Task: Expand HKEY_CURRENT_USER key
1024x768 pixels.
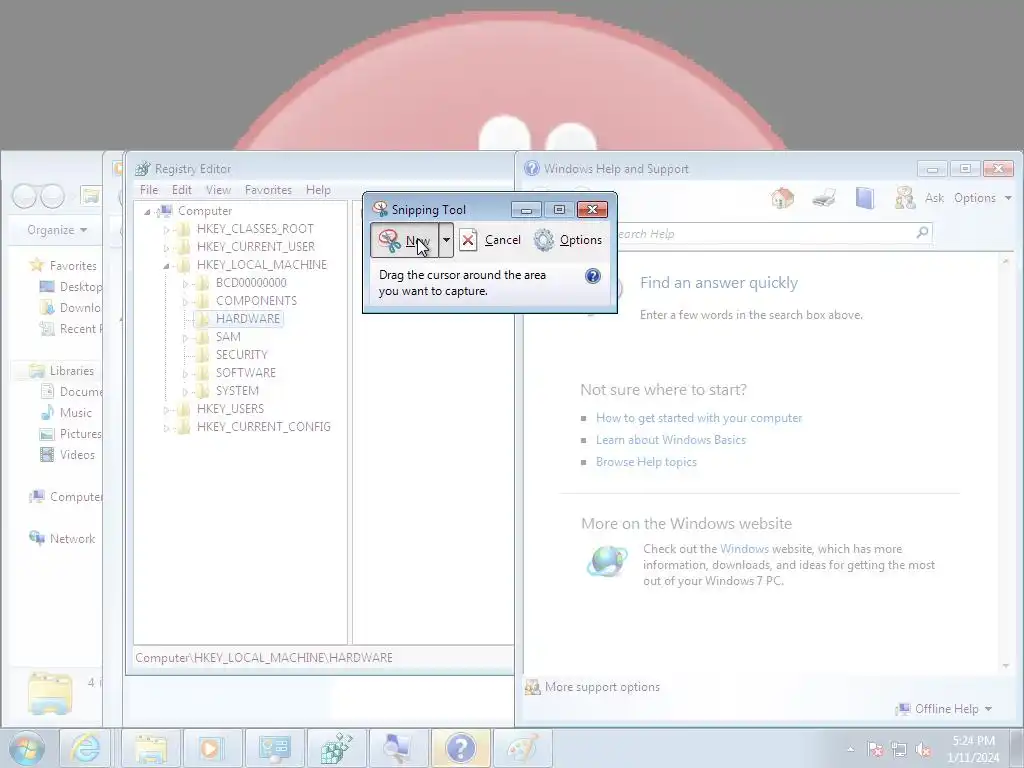Action: (x=166, y=248)
